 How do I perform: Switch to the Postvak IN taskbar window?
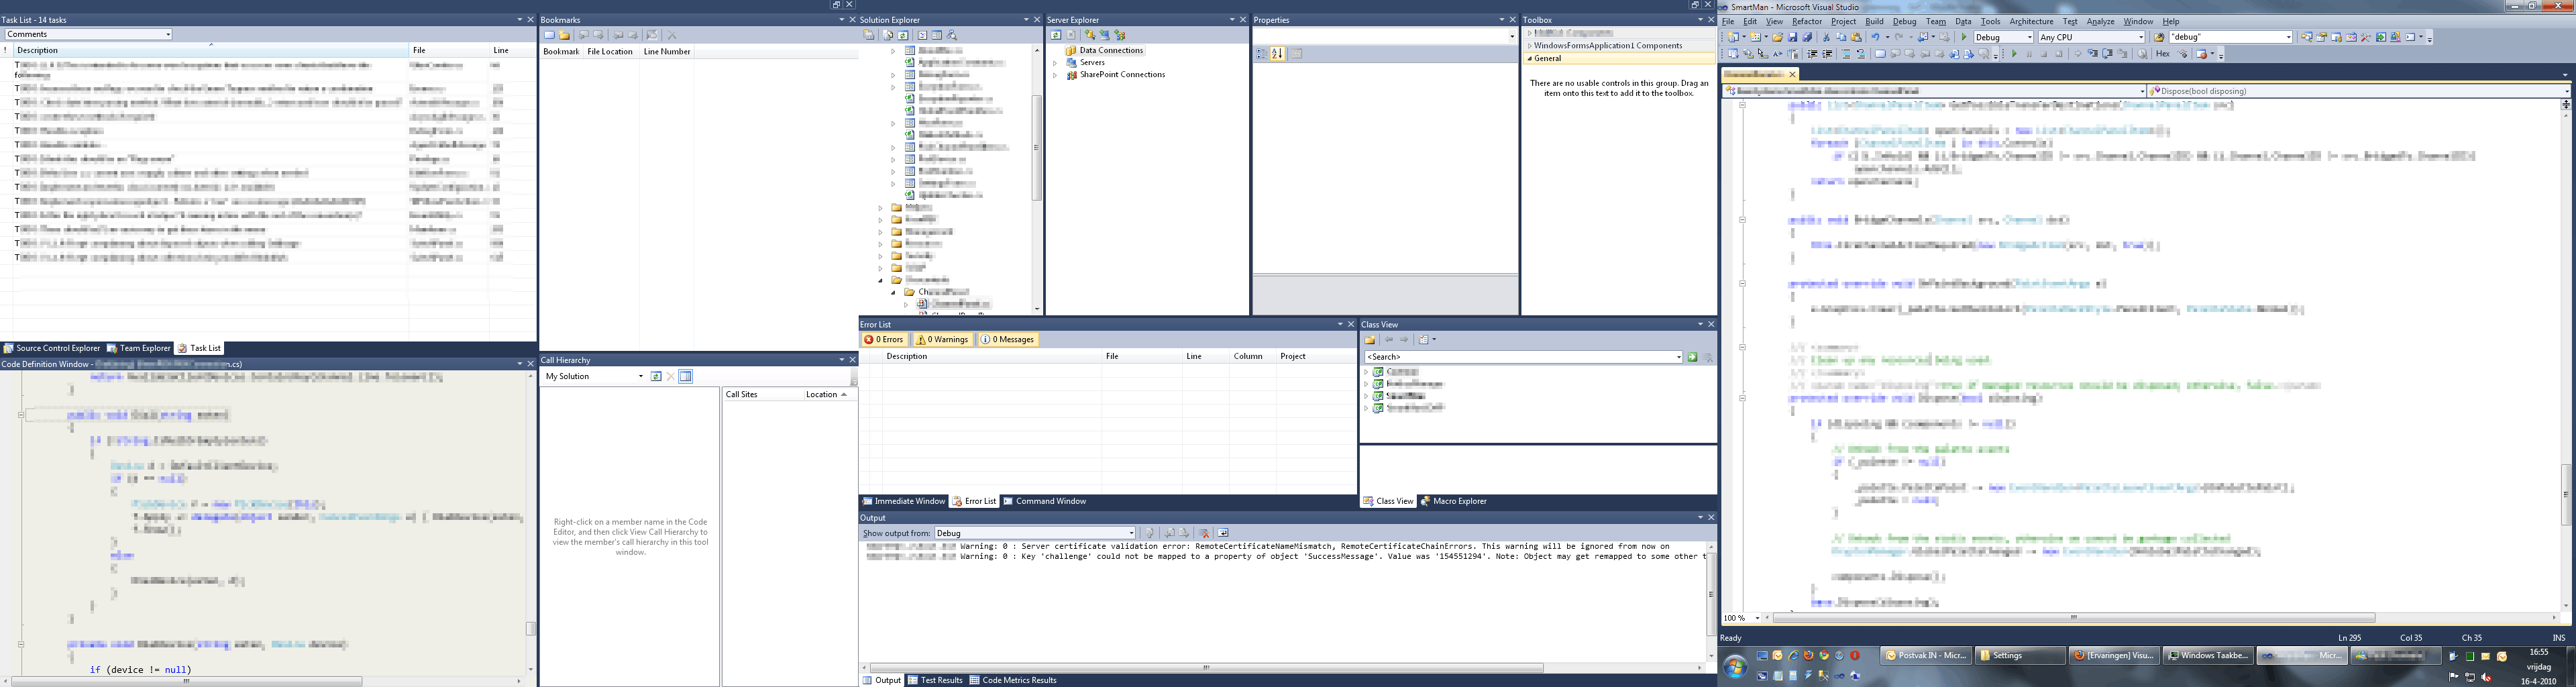click(1925, 656)
